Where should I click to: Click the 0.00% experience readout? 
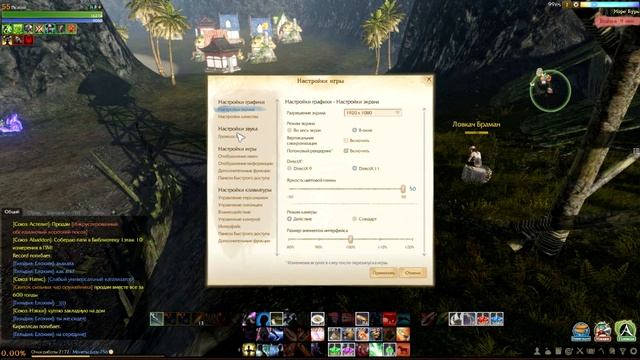tap(13, 353)
